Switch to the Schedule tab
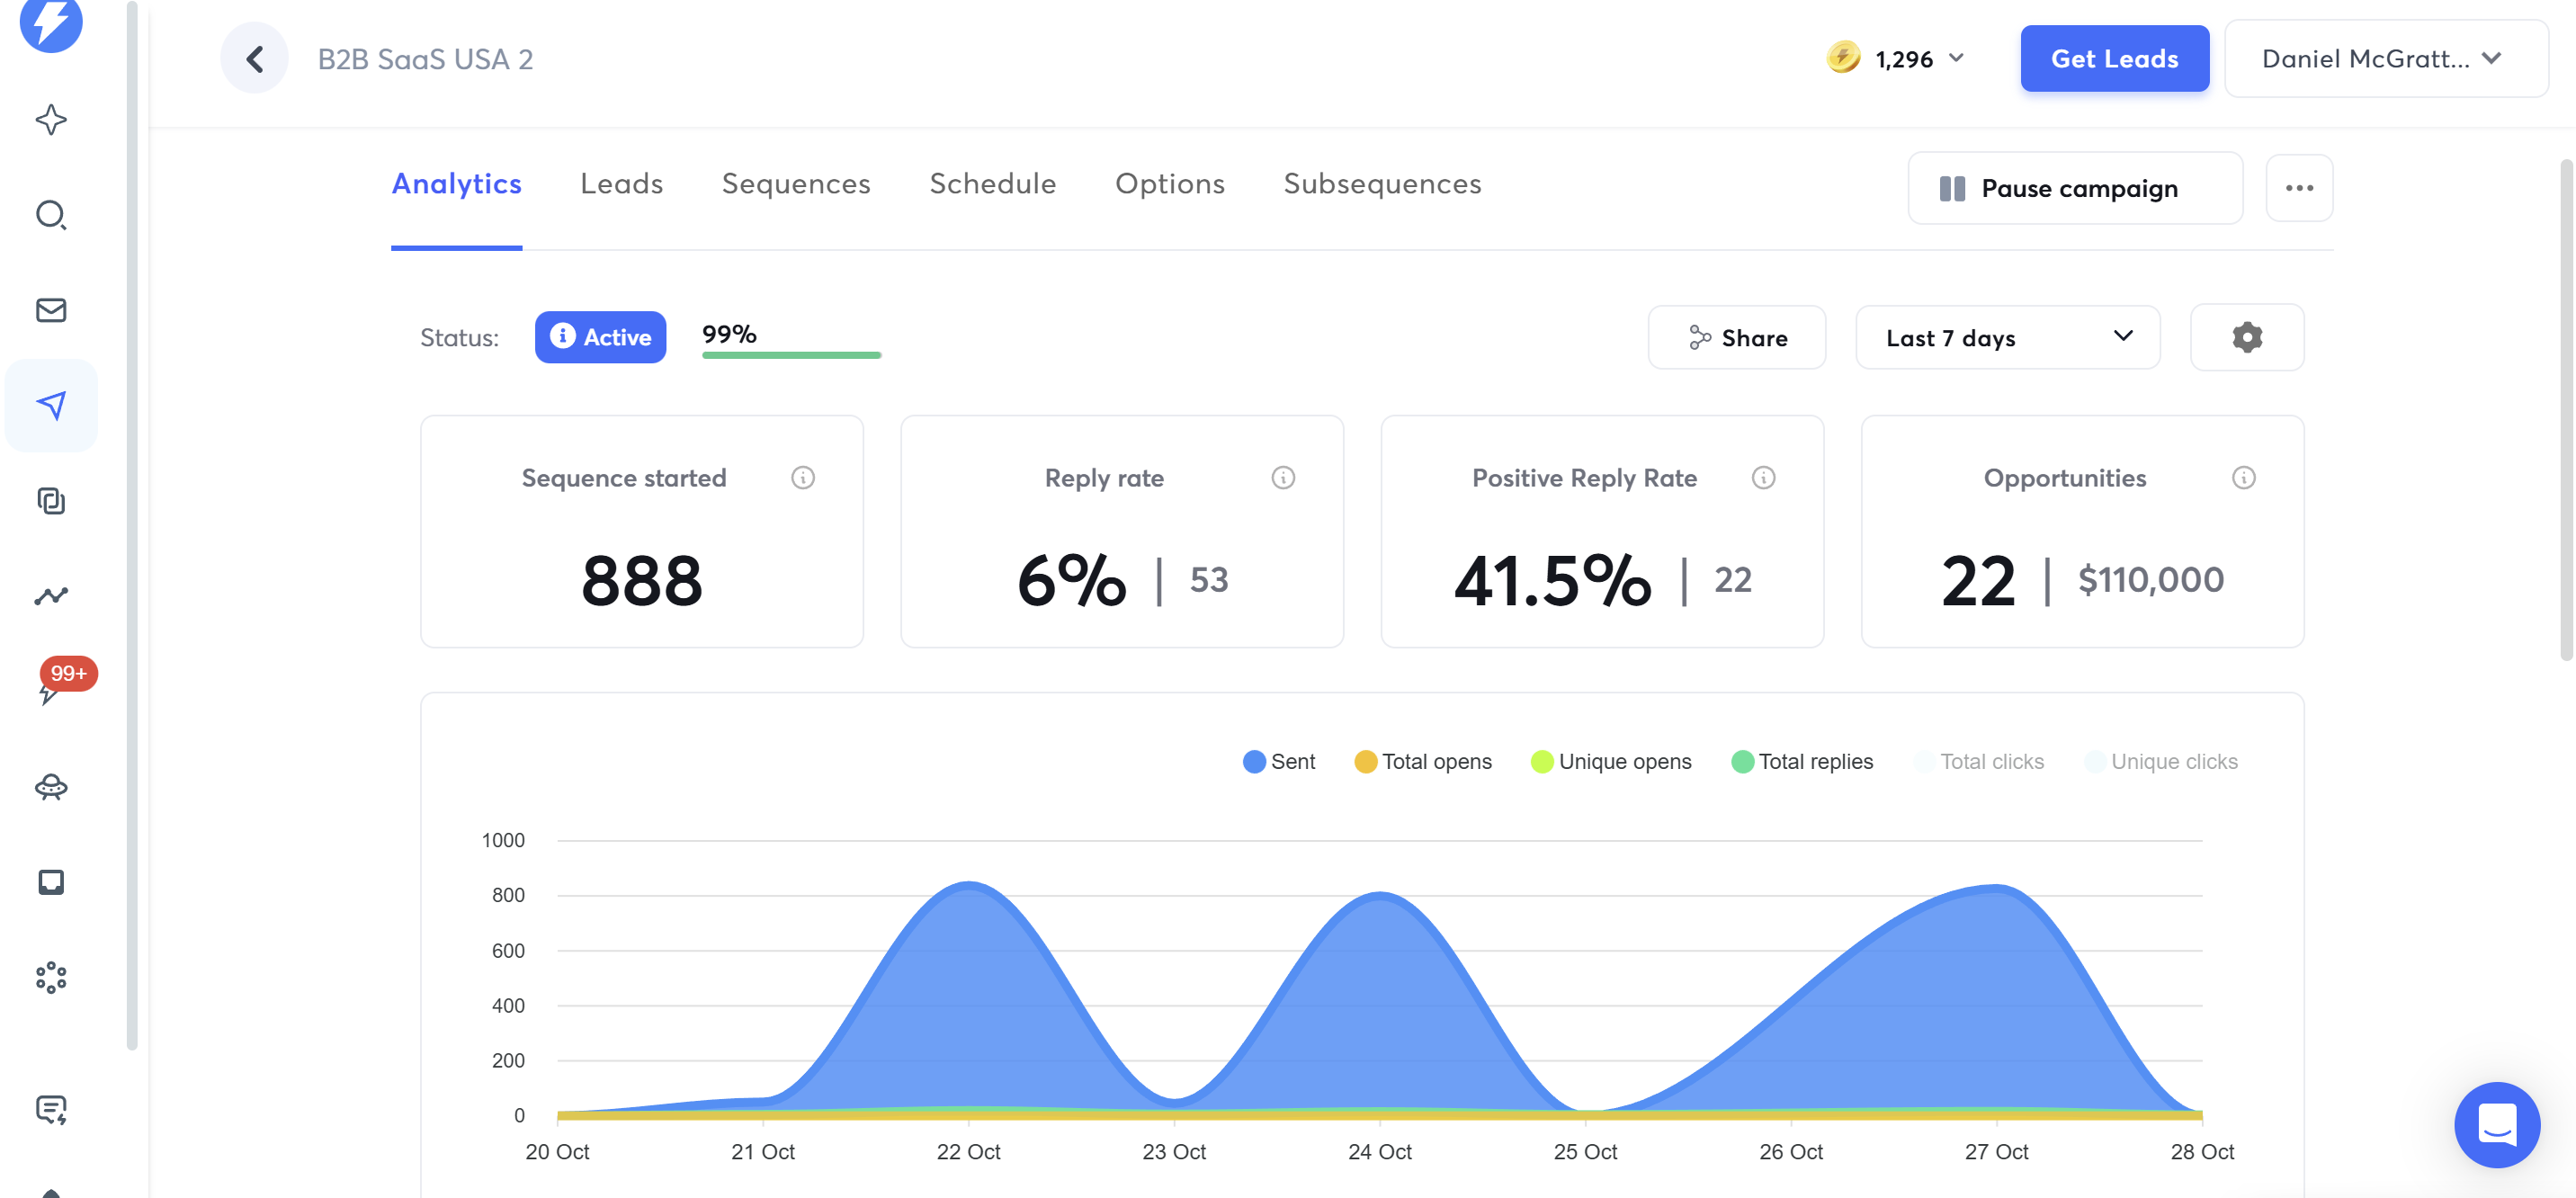 pyautogui.click(x=992, y=184)
